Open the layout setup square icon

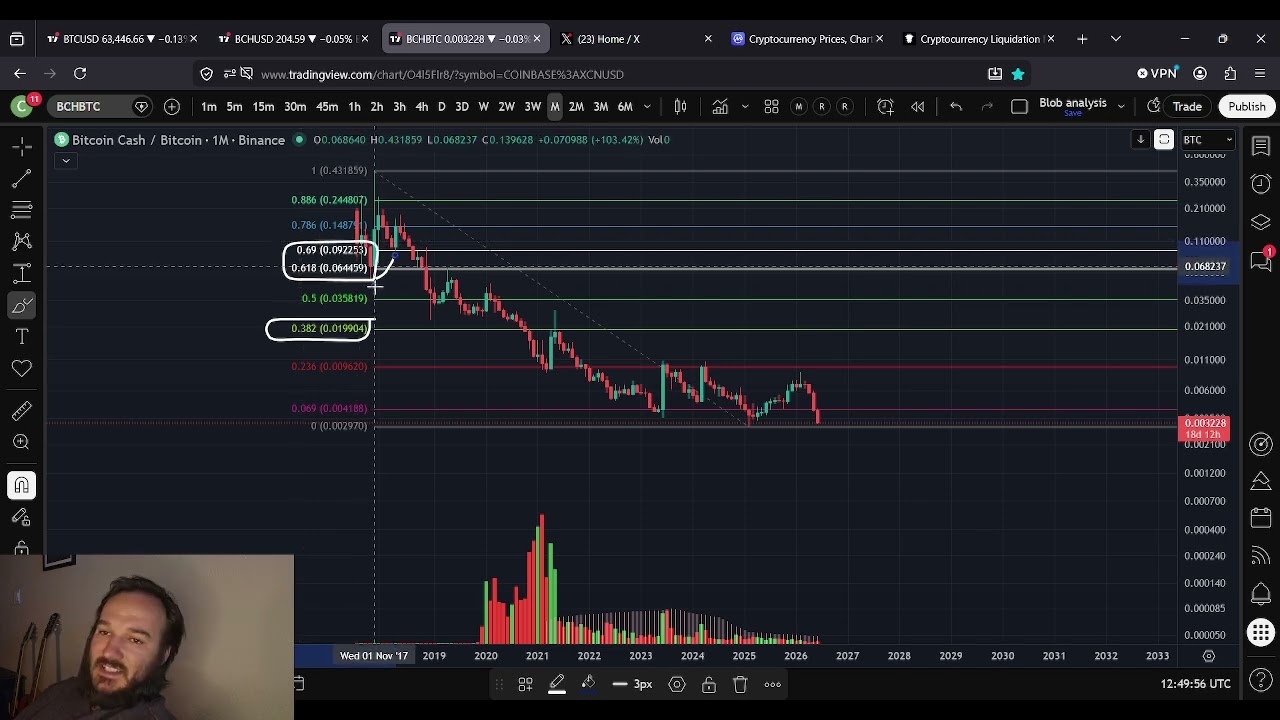tap(1019, 106)
